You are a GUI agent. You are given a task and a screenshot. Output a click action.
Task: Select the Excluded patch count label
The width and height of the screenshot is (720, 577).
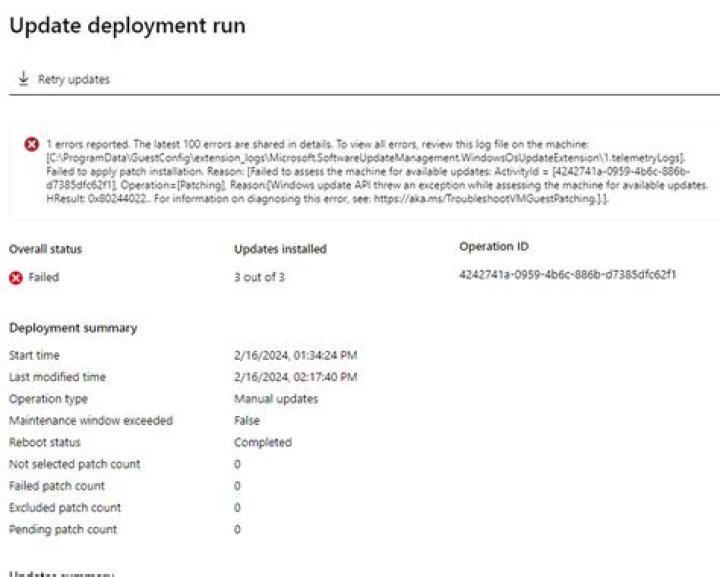coord(65,508)
